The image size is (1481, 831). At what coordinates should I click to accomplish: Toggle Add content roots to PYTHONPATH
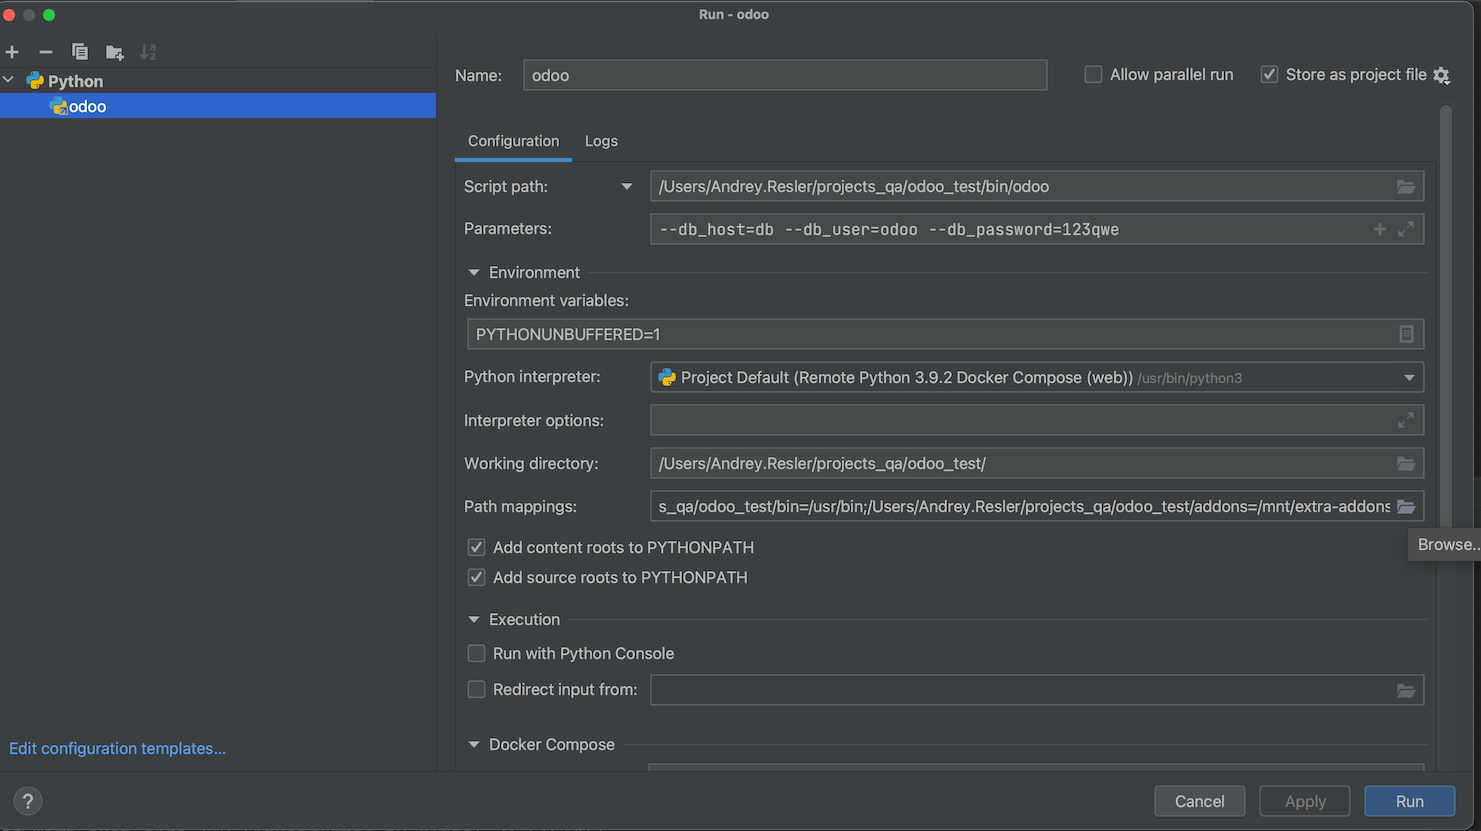pyautogui.click(x=477, y=547)
